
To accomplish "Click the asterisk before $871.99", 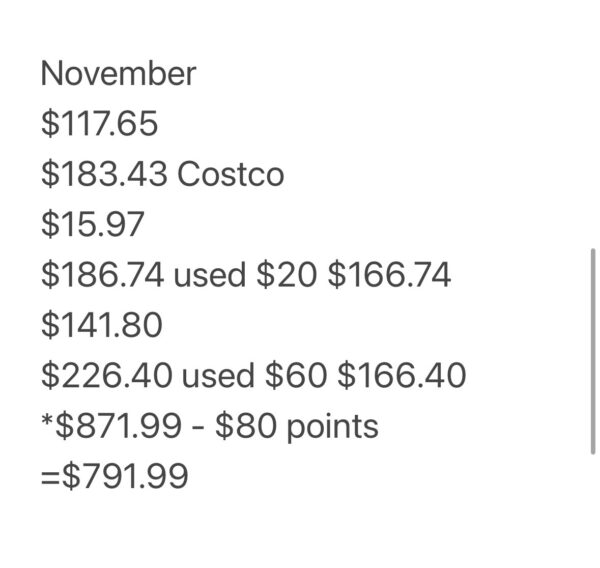I will click(x=46, y=422).
